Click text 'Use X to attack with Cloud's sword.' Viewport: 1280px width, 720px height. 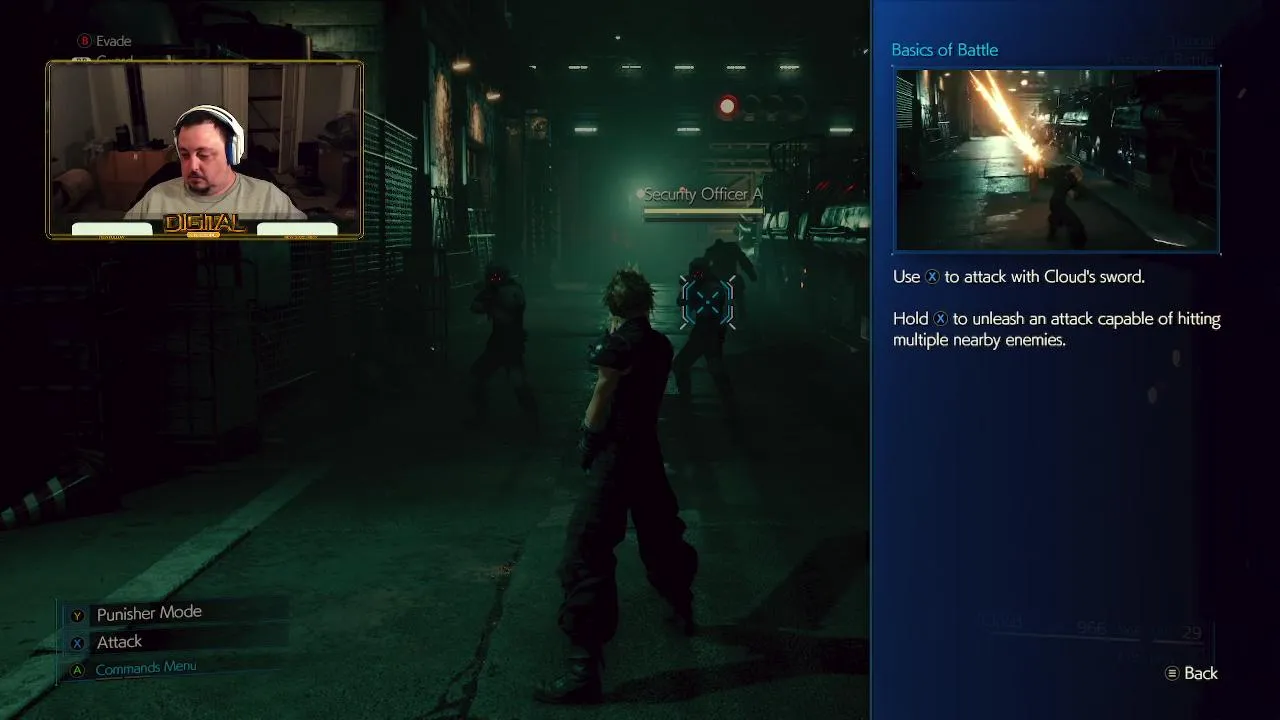[1019, 277]
